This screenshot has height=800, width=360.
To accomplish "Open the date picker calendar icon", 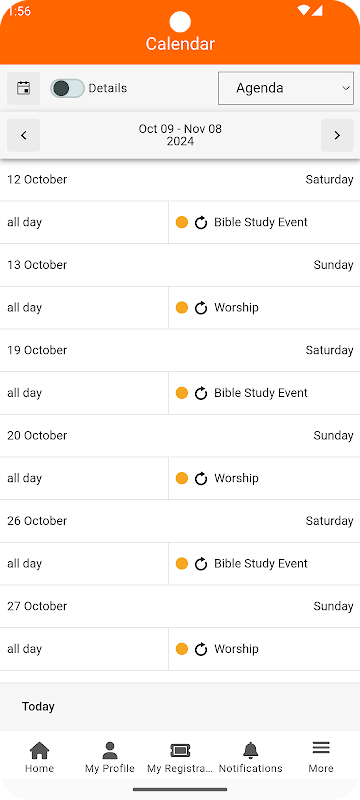I will [23, 88].
